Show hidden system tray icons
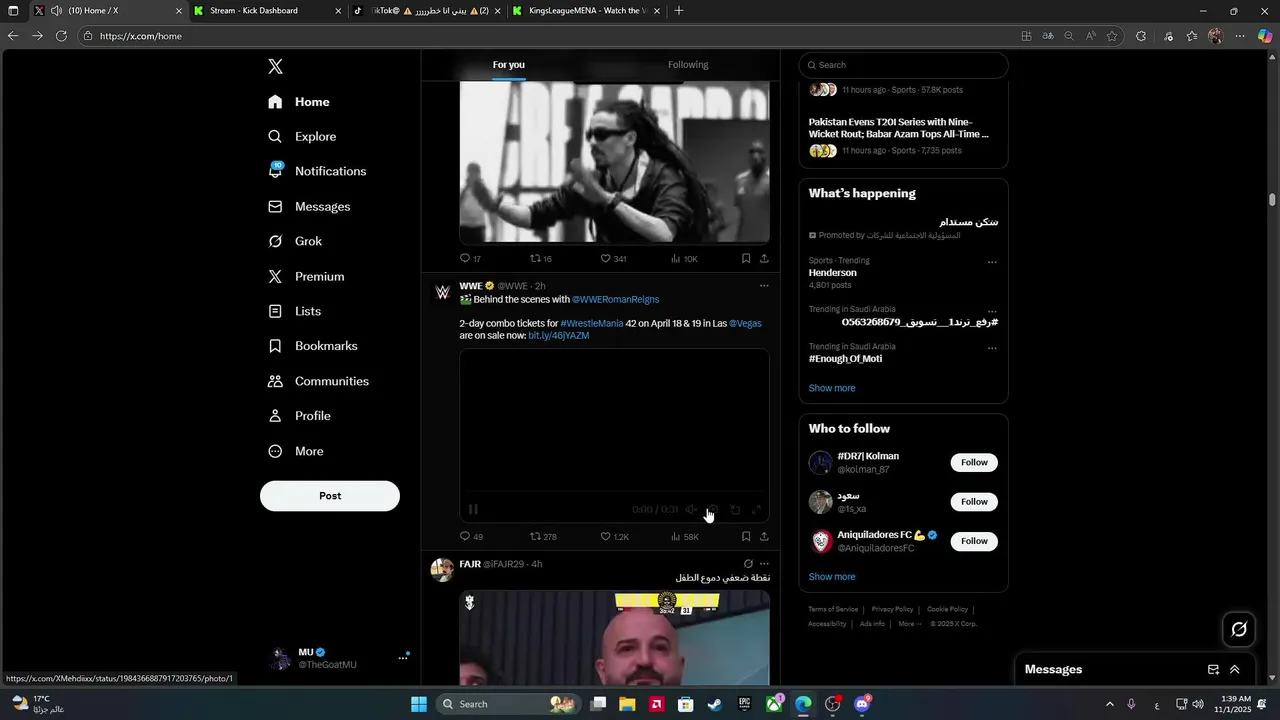 (x=1109, y=704)
